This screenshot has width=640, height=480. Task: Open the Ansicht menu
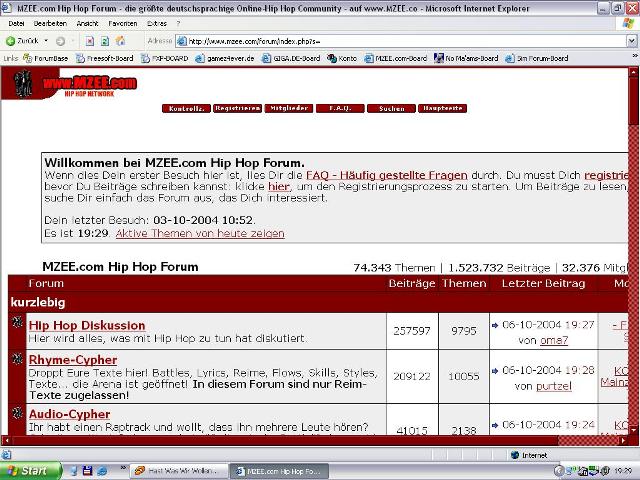87,24
